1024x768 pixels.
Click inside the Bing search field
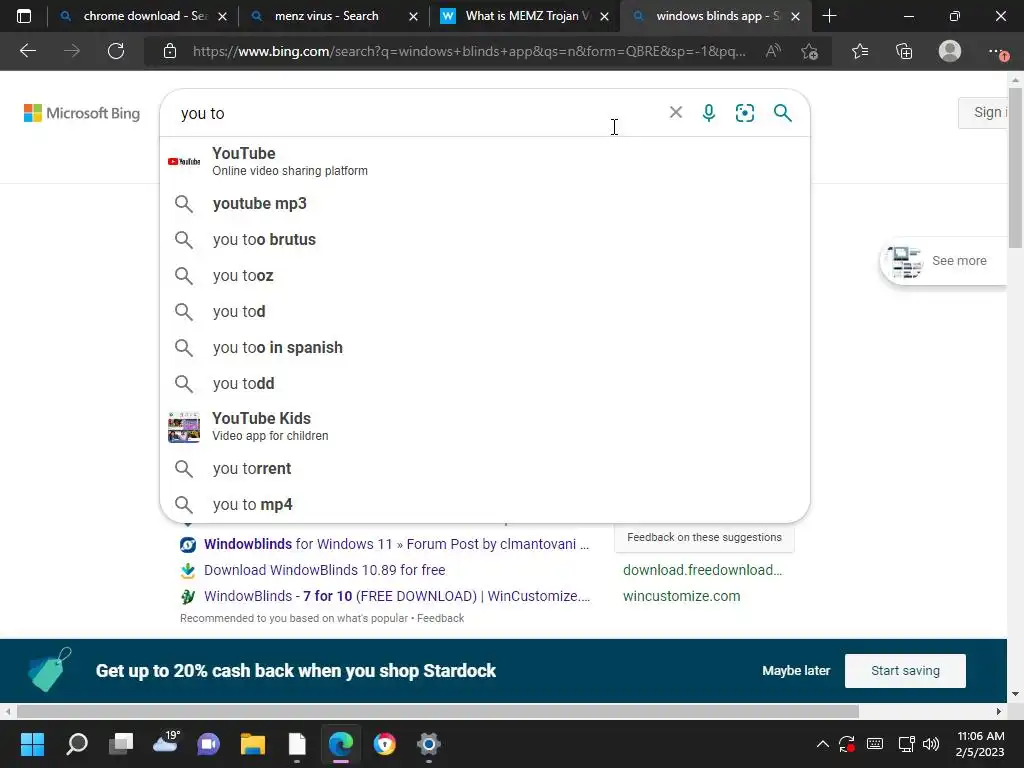tap(418, 113)
